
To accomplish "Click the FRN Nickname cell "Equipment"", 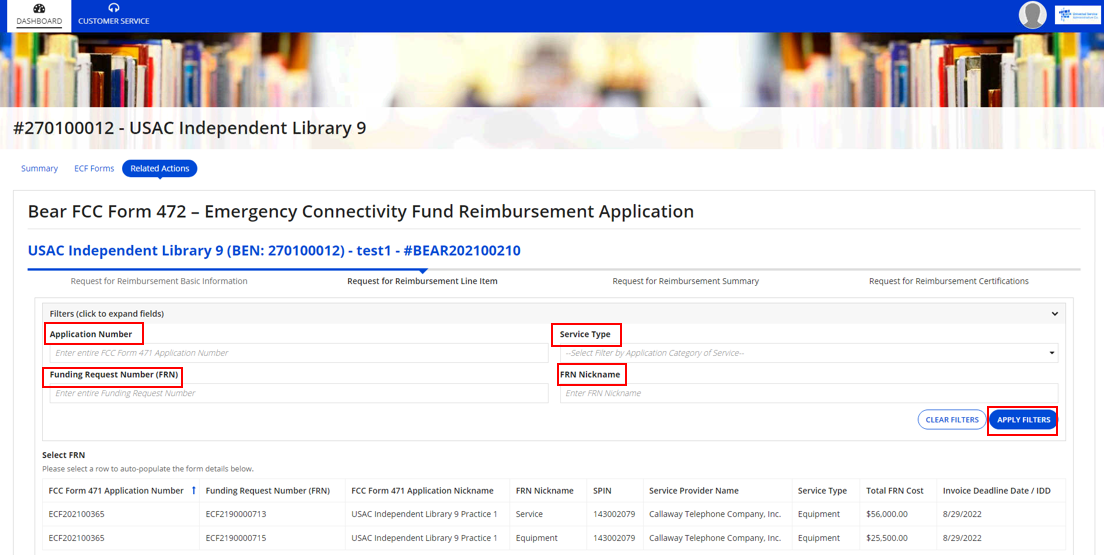I will [x=537, y=538].
